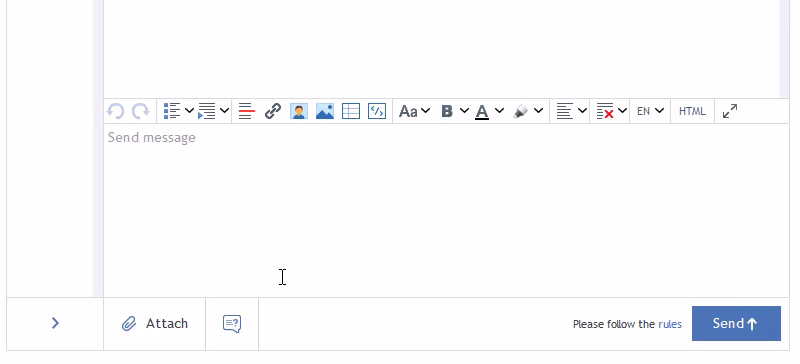Insert a code block
Viewport: 800px width, 364px height.
click(x=377, y=111)
